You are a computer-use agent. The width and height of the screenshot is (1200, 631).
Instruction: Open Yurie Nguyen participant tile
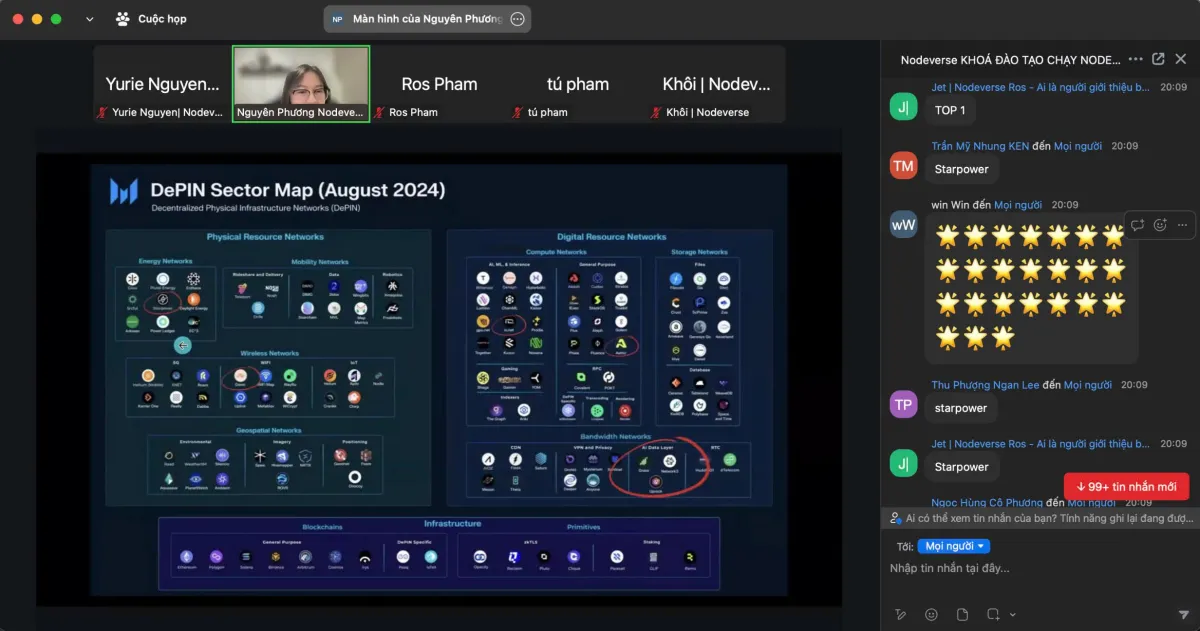pos(163,84)
